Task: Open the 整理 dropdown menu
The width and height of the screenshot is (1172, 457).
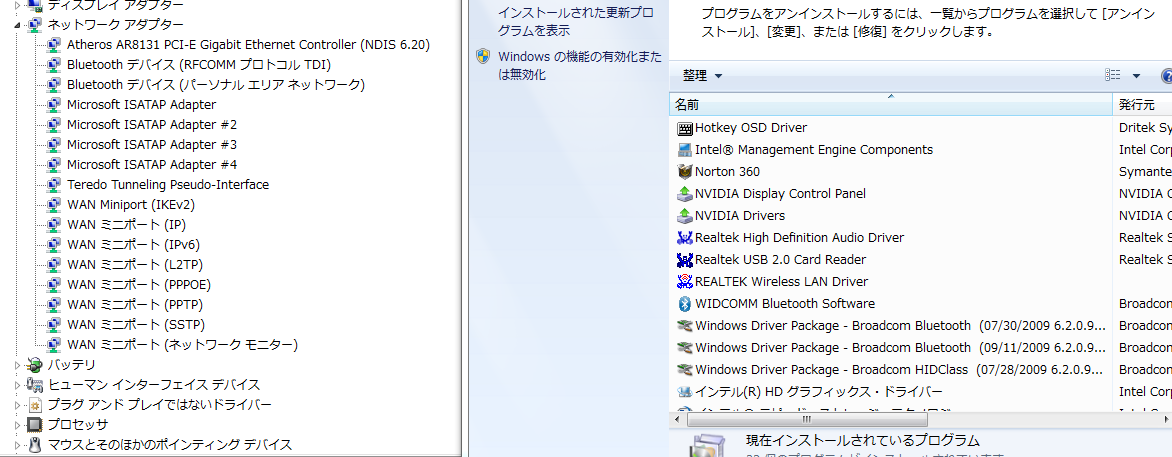Action: coord(702,76)
